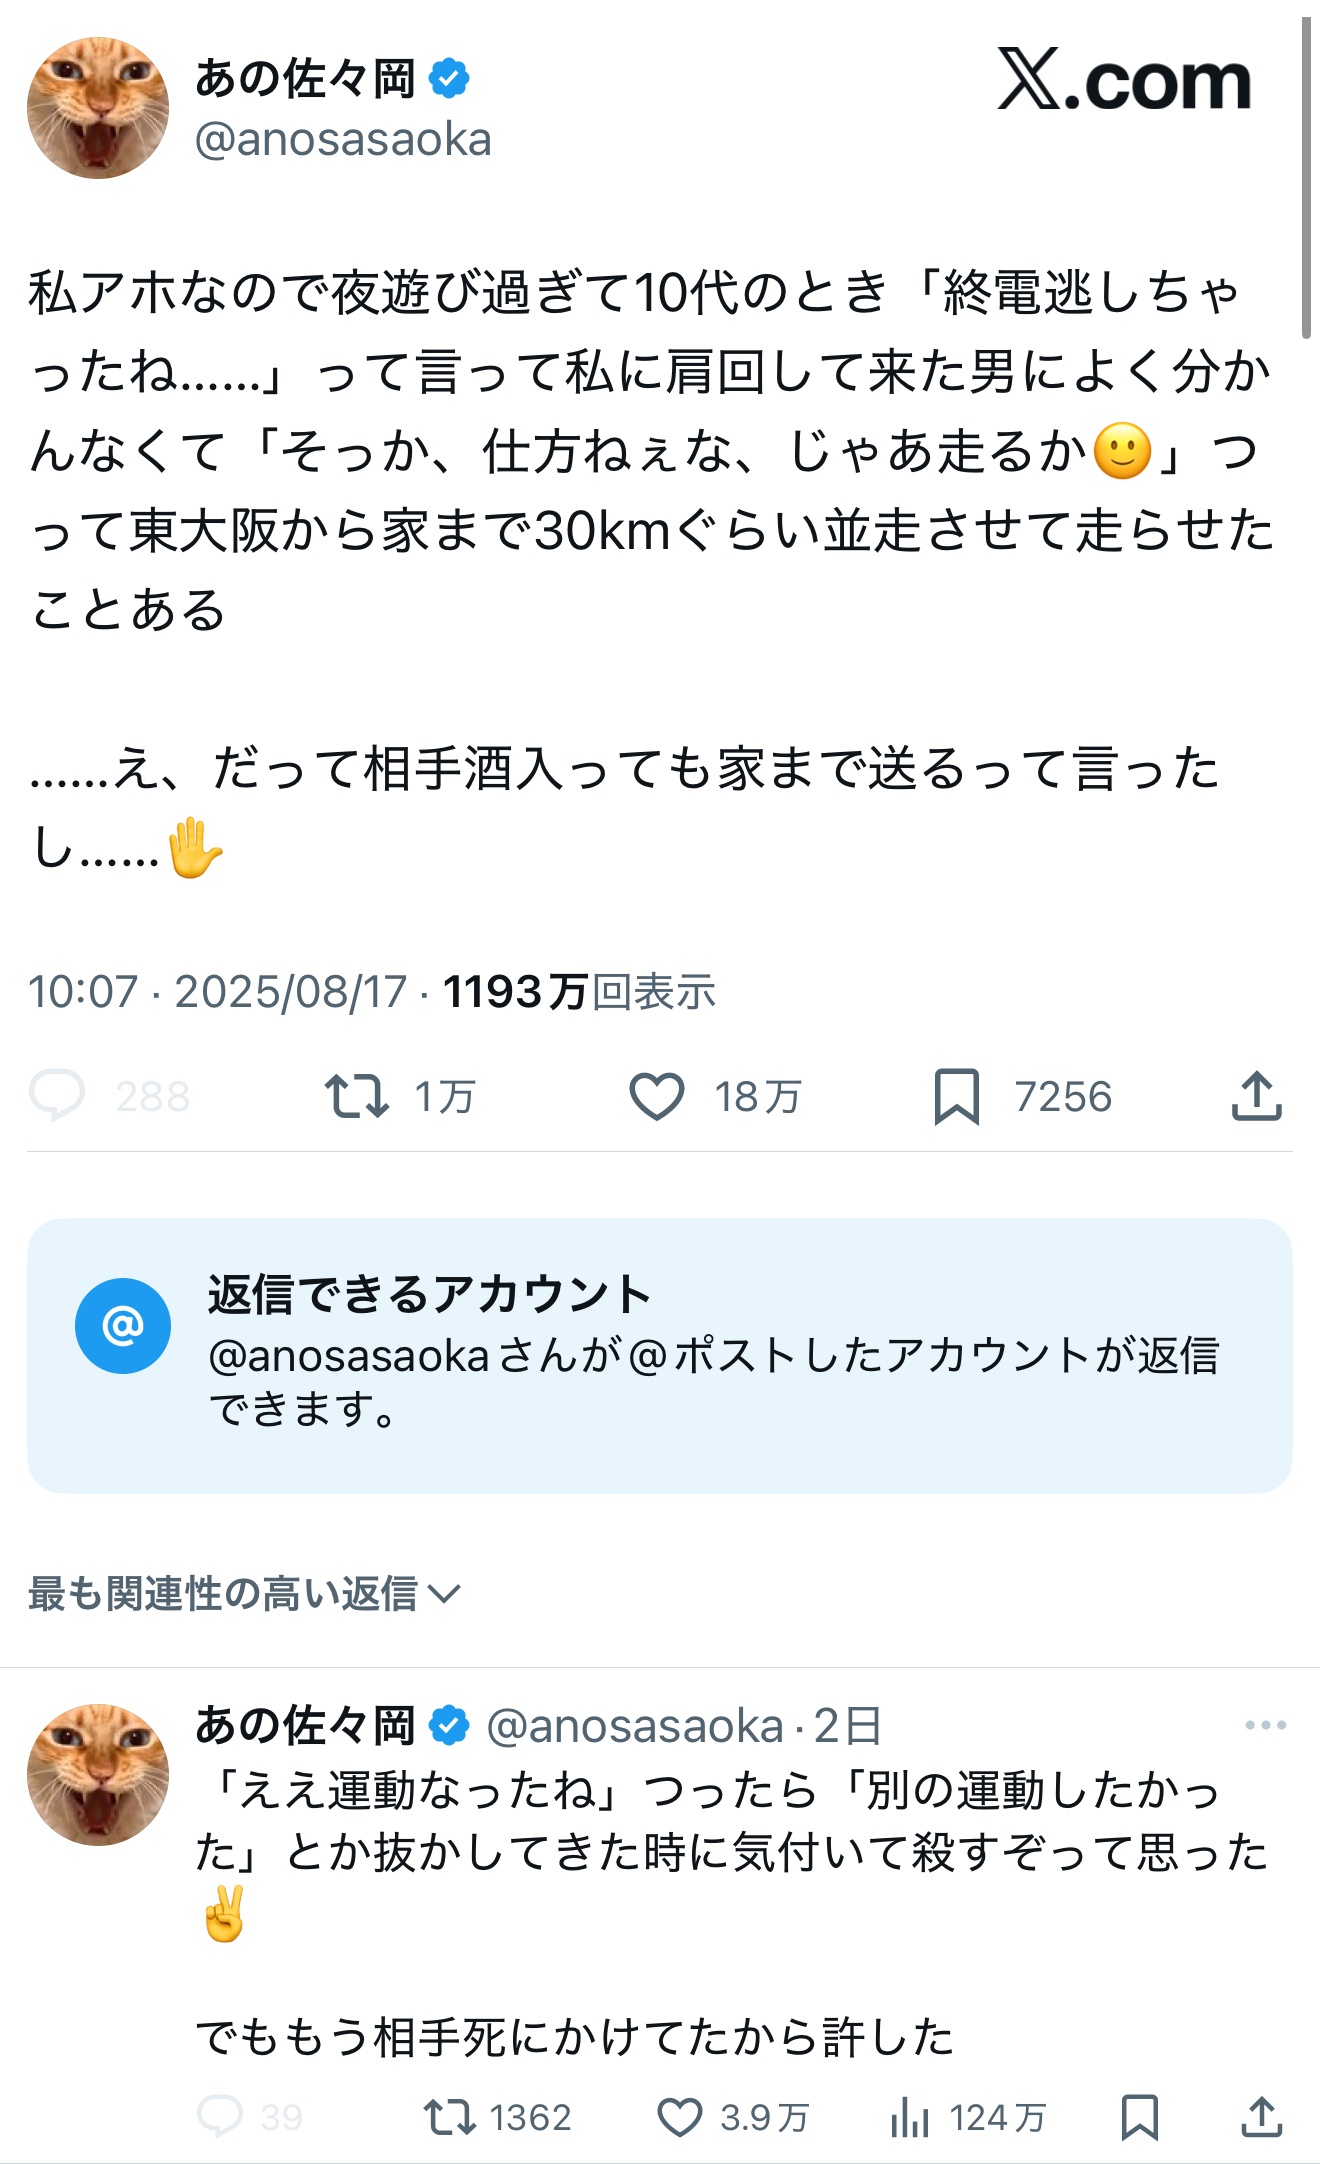The width and height of the screenshot is (1320, 2164).
Task: Share the main post using share icon
Action: pos(1256,1096)
